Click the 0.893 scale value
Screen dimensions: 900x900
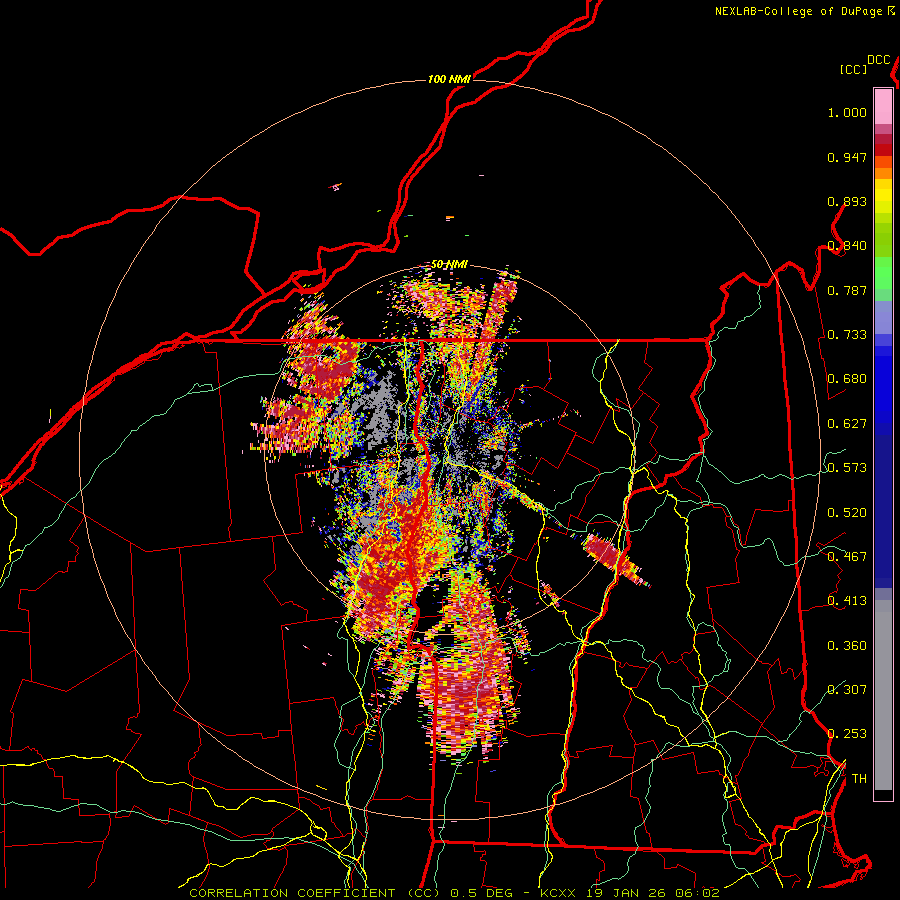click(847, 201)
